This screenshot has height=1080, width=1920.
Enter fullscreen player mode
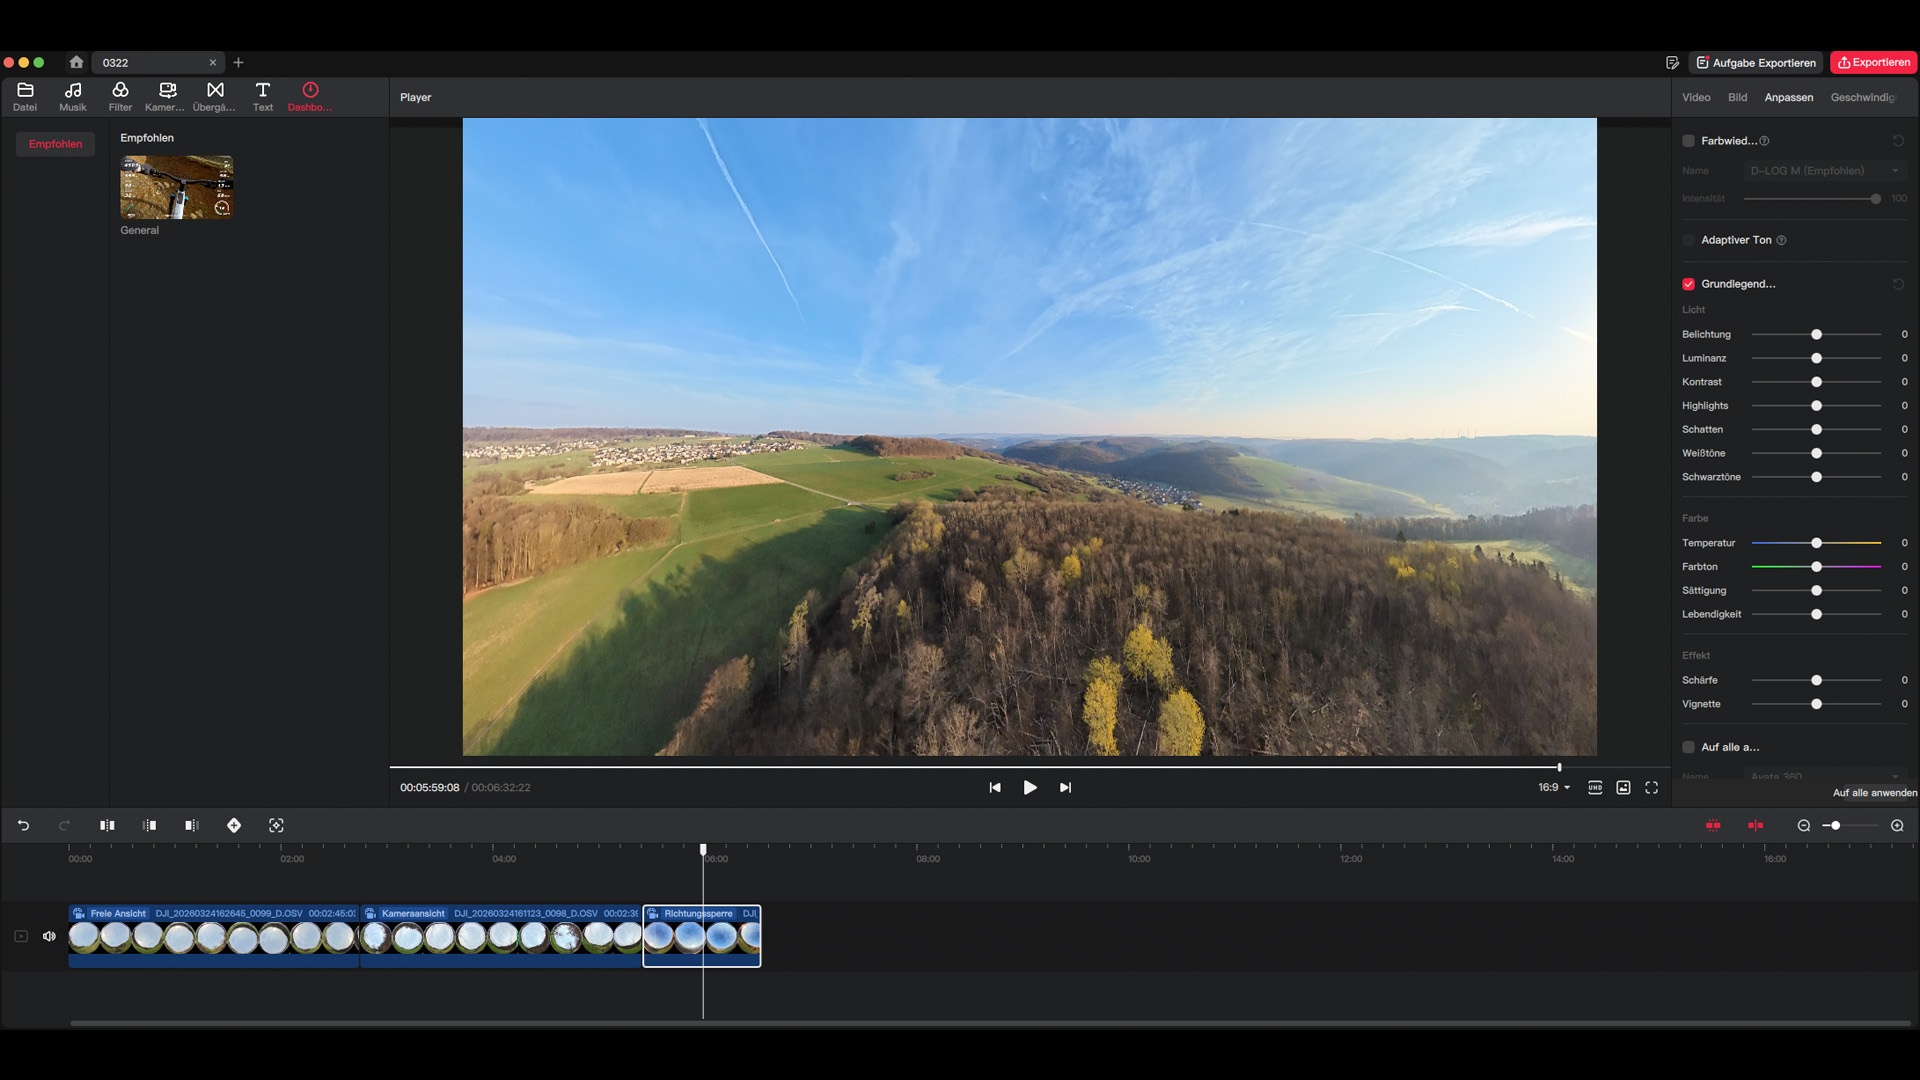coord(1652,787)
